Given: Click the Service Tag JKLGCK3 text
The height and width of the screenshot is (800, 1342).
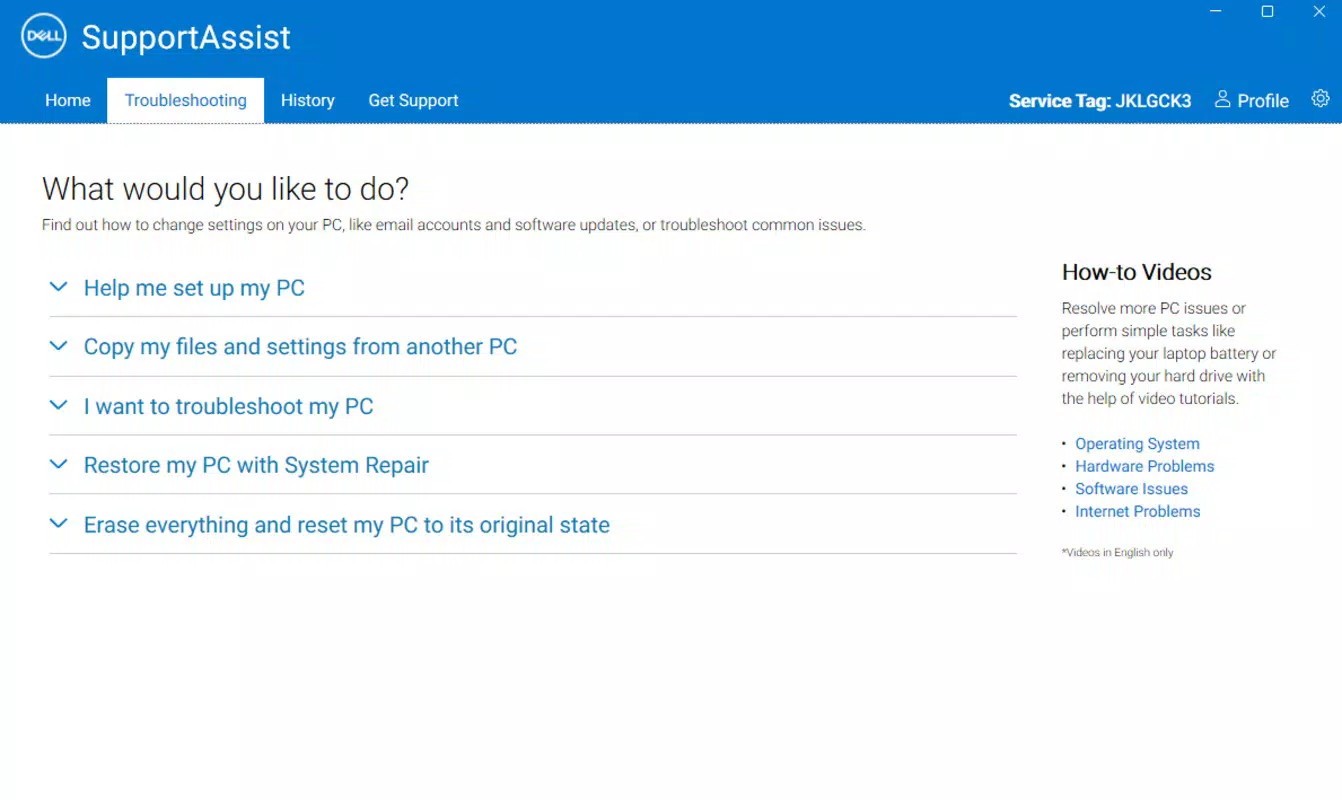Looking at the screenshot, I should (x=1100, y=101).
